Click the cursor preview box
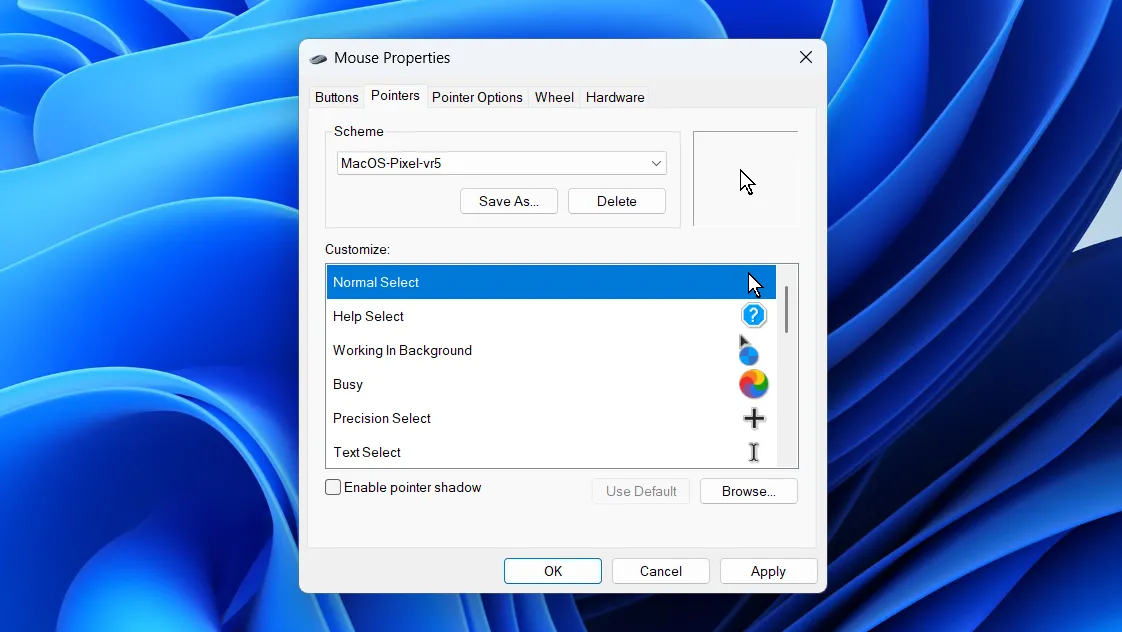The image size is (1122, 632). point(746,178)
